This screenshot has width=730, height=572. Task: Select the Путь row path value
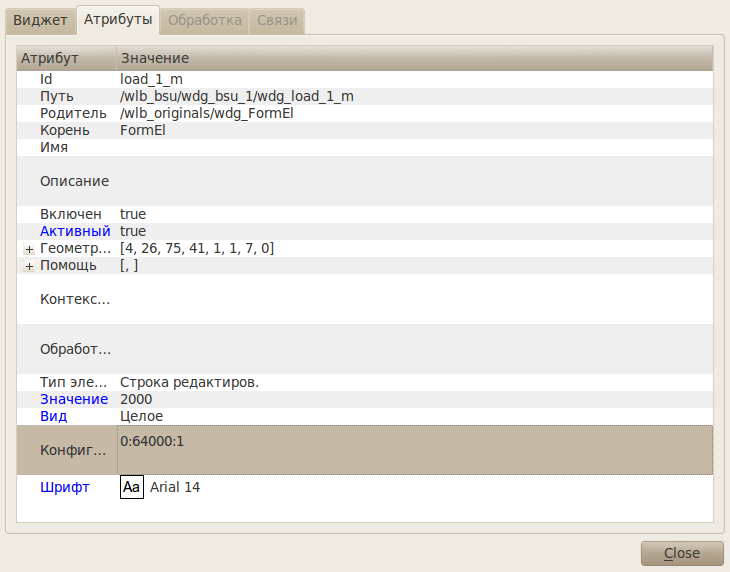[x=236, y=96]
